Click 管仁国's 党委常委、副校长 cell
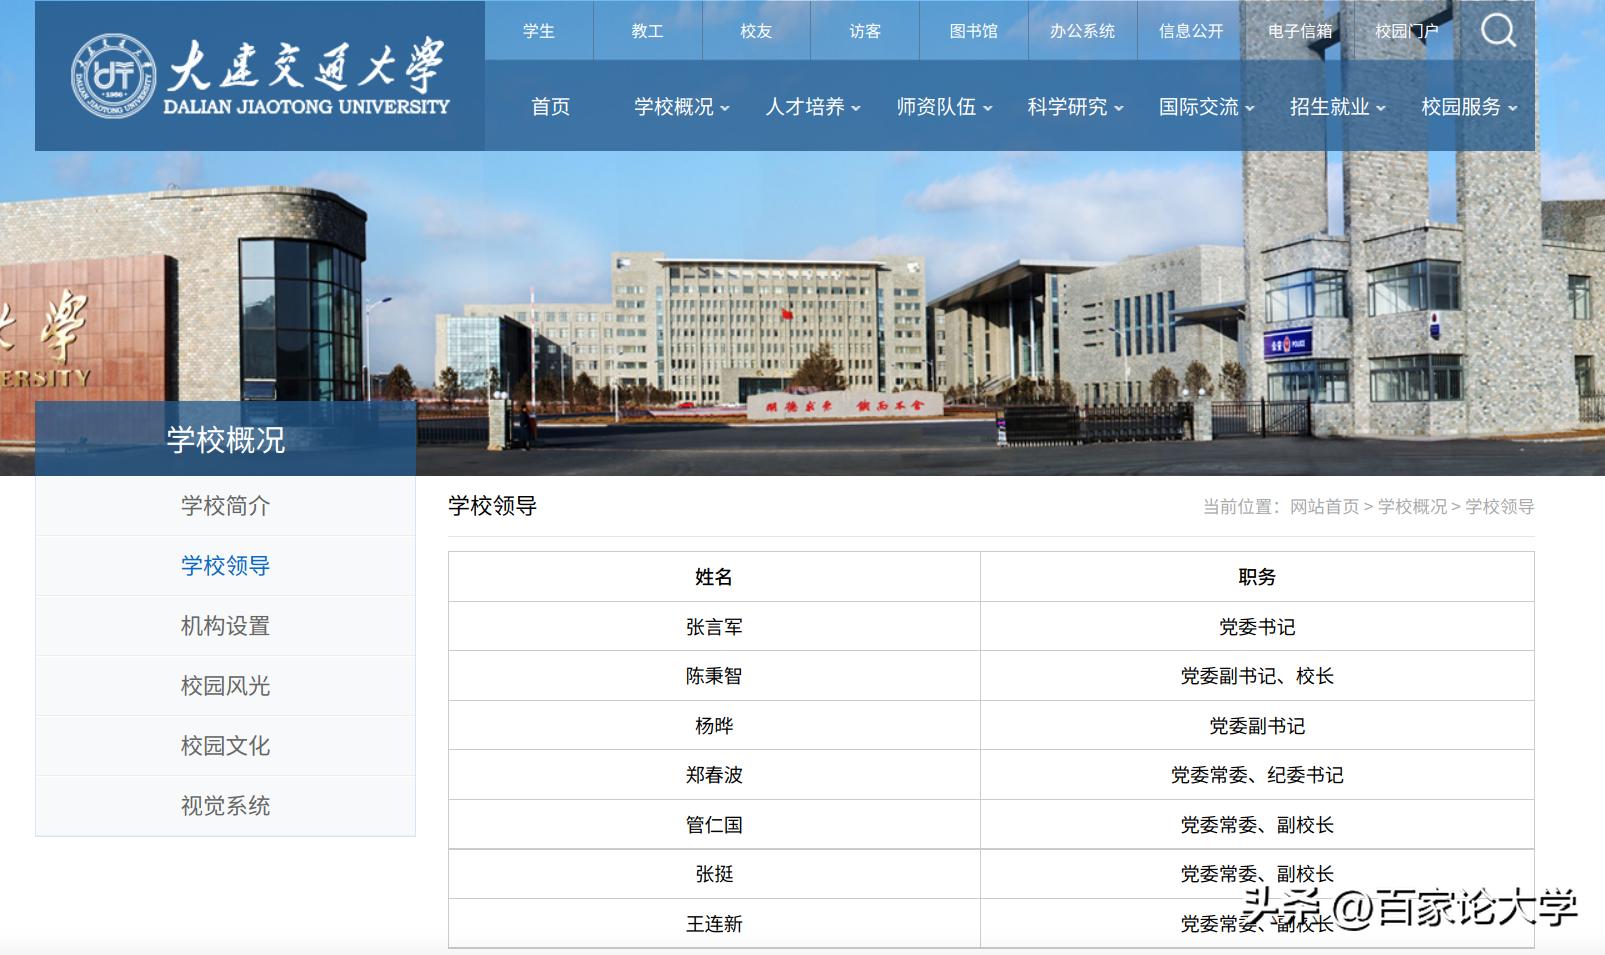The image size is (1605, 955). pyautogui.click(x=1257, y=825)
